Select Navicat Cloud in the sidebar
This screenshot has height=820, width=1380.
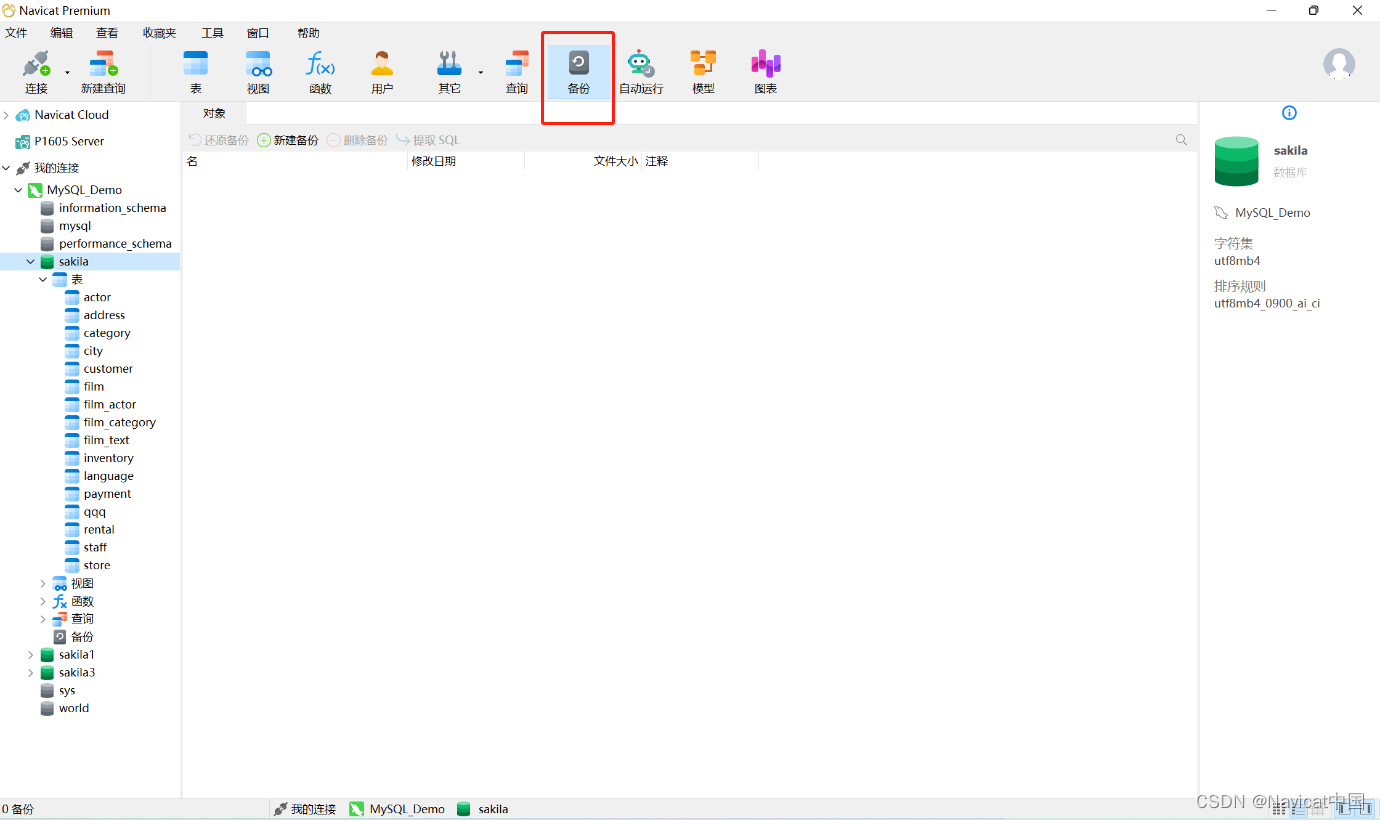point(71,115)
